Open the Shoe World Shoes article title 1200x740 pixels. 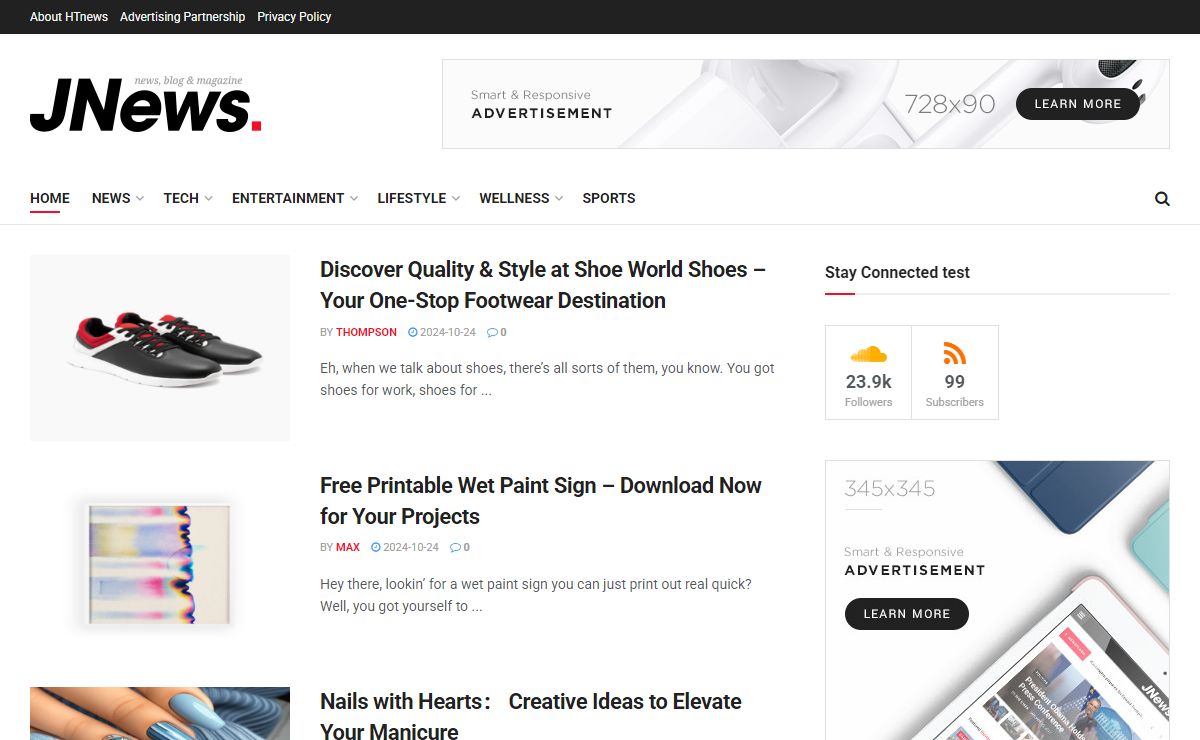click(x=543, y=285)
